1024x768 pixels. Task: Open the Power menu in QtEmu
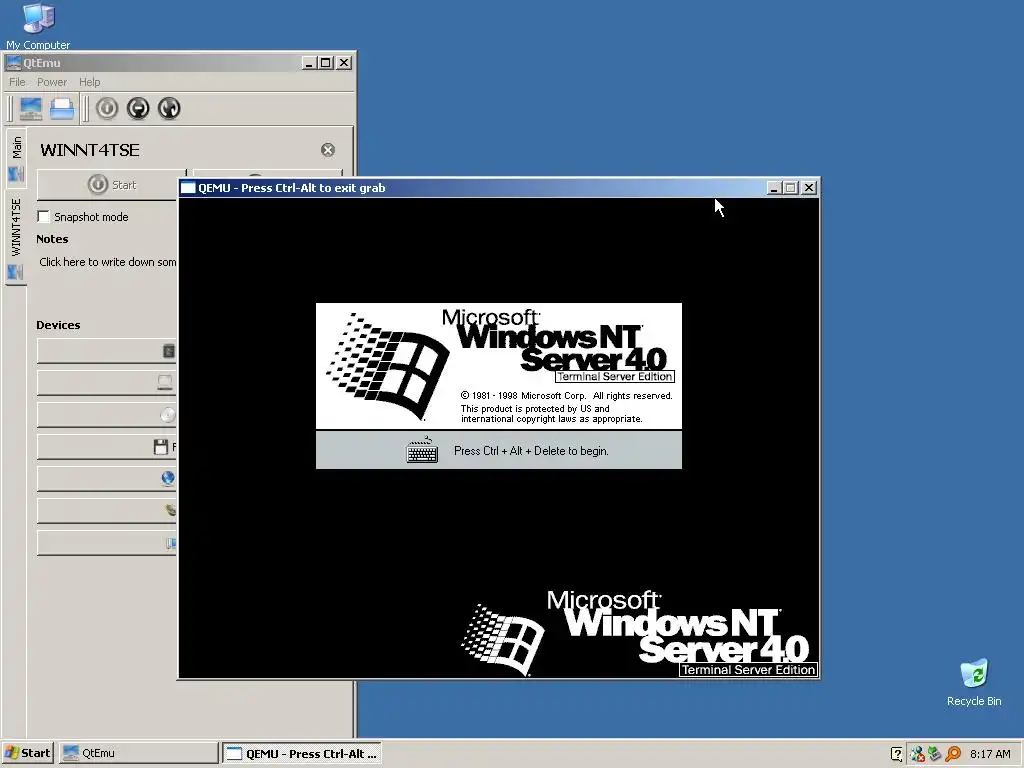pos(52,82)
